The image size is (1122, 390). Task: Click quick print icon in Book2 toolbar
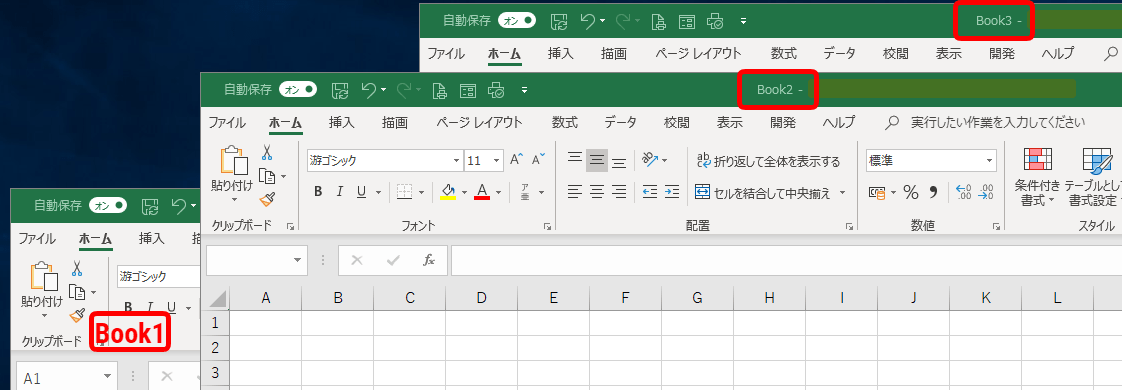[x=496, y=90]
